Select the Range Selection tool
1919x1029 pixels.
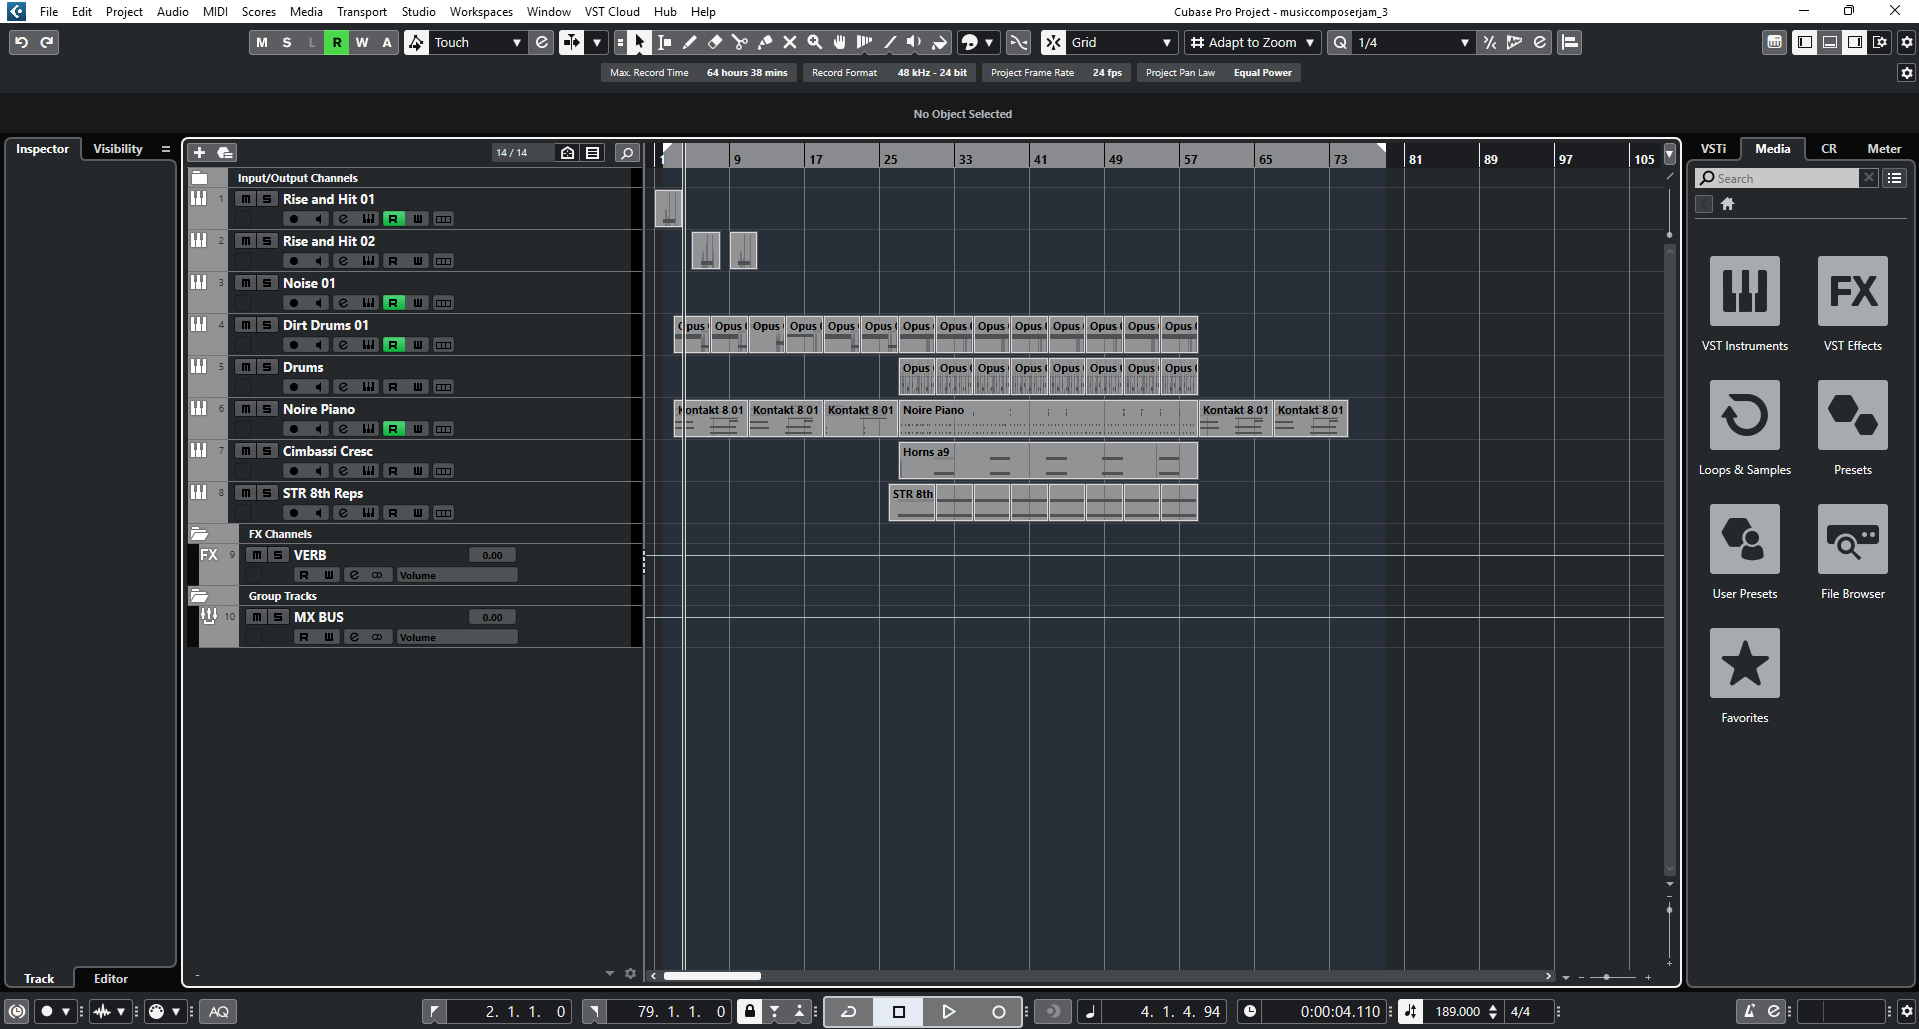pos(665,42)
